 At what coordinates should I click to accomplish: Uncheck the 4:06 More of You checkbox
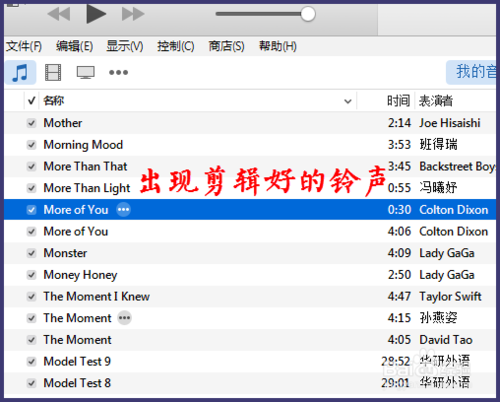click(x=31, y=231)
